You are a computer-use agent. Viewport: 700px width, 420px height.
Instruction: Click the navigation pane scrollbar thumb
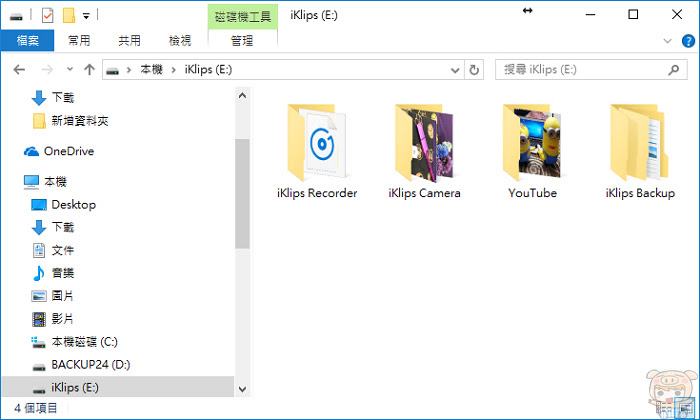(242, 193)
